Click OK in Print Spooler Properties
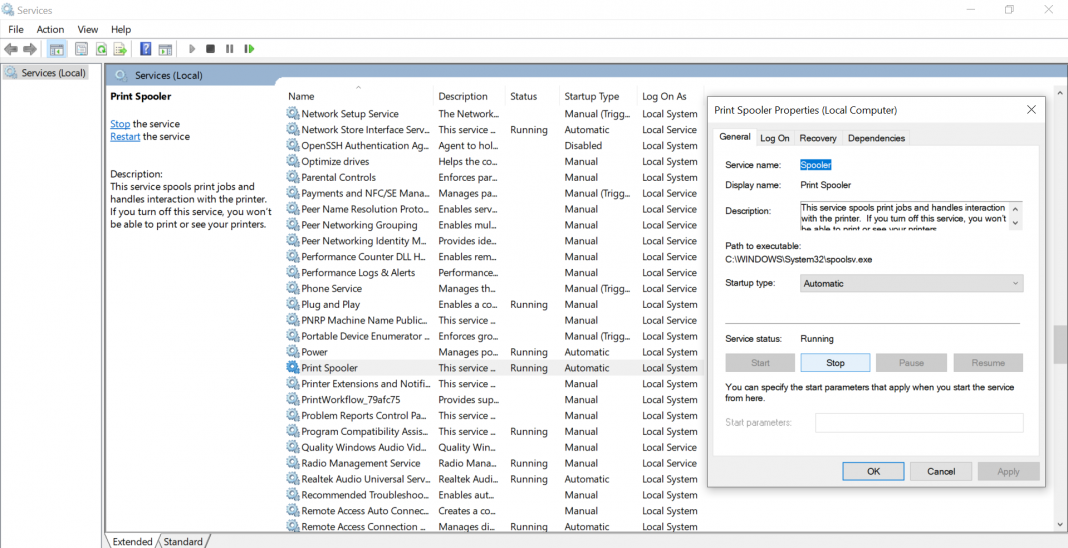 [873, 471]
